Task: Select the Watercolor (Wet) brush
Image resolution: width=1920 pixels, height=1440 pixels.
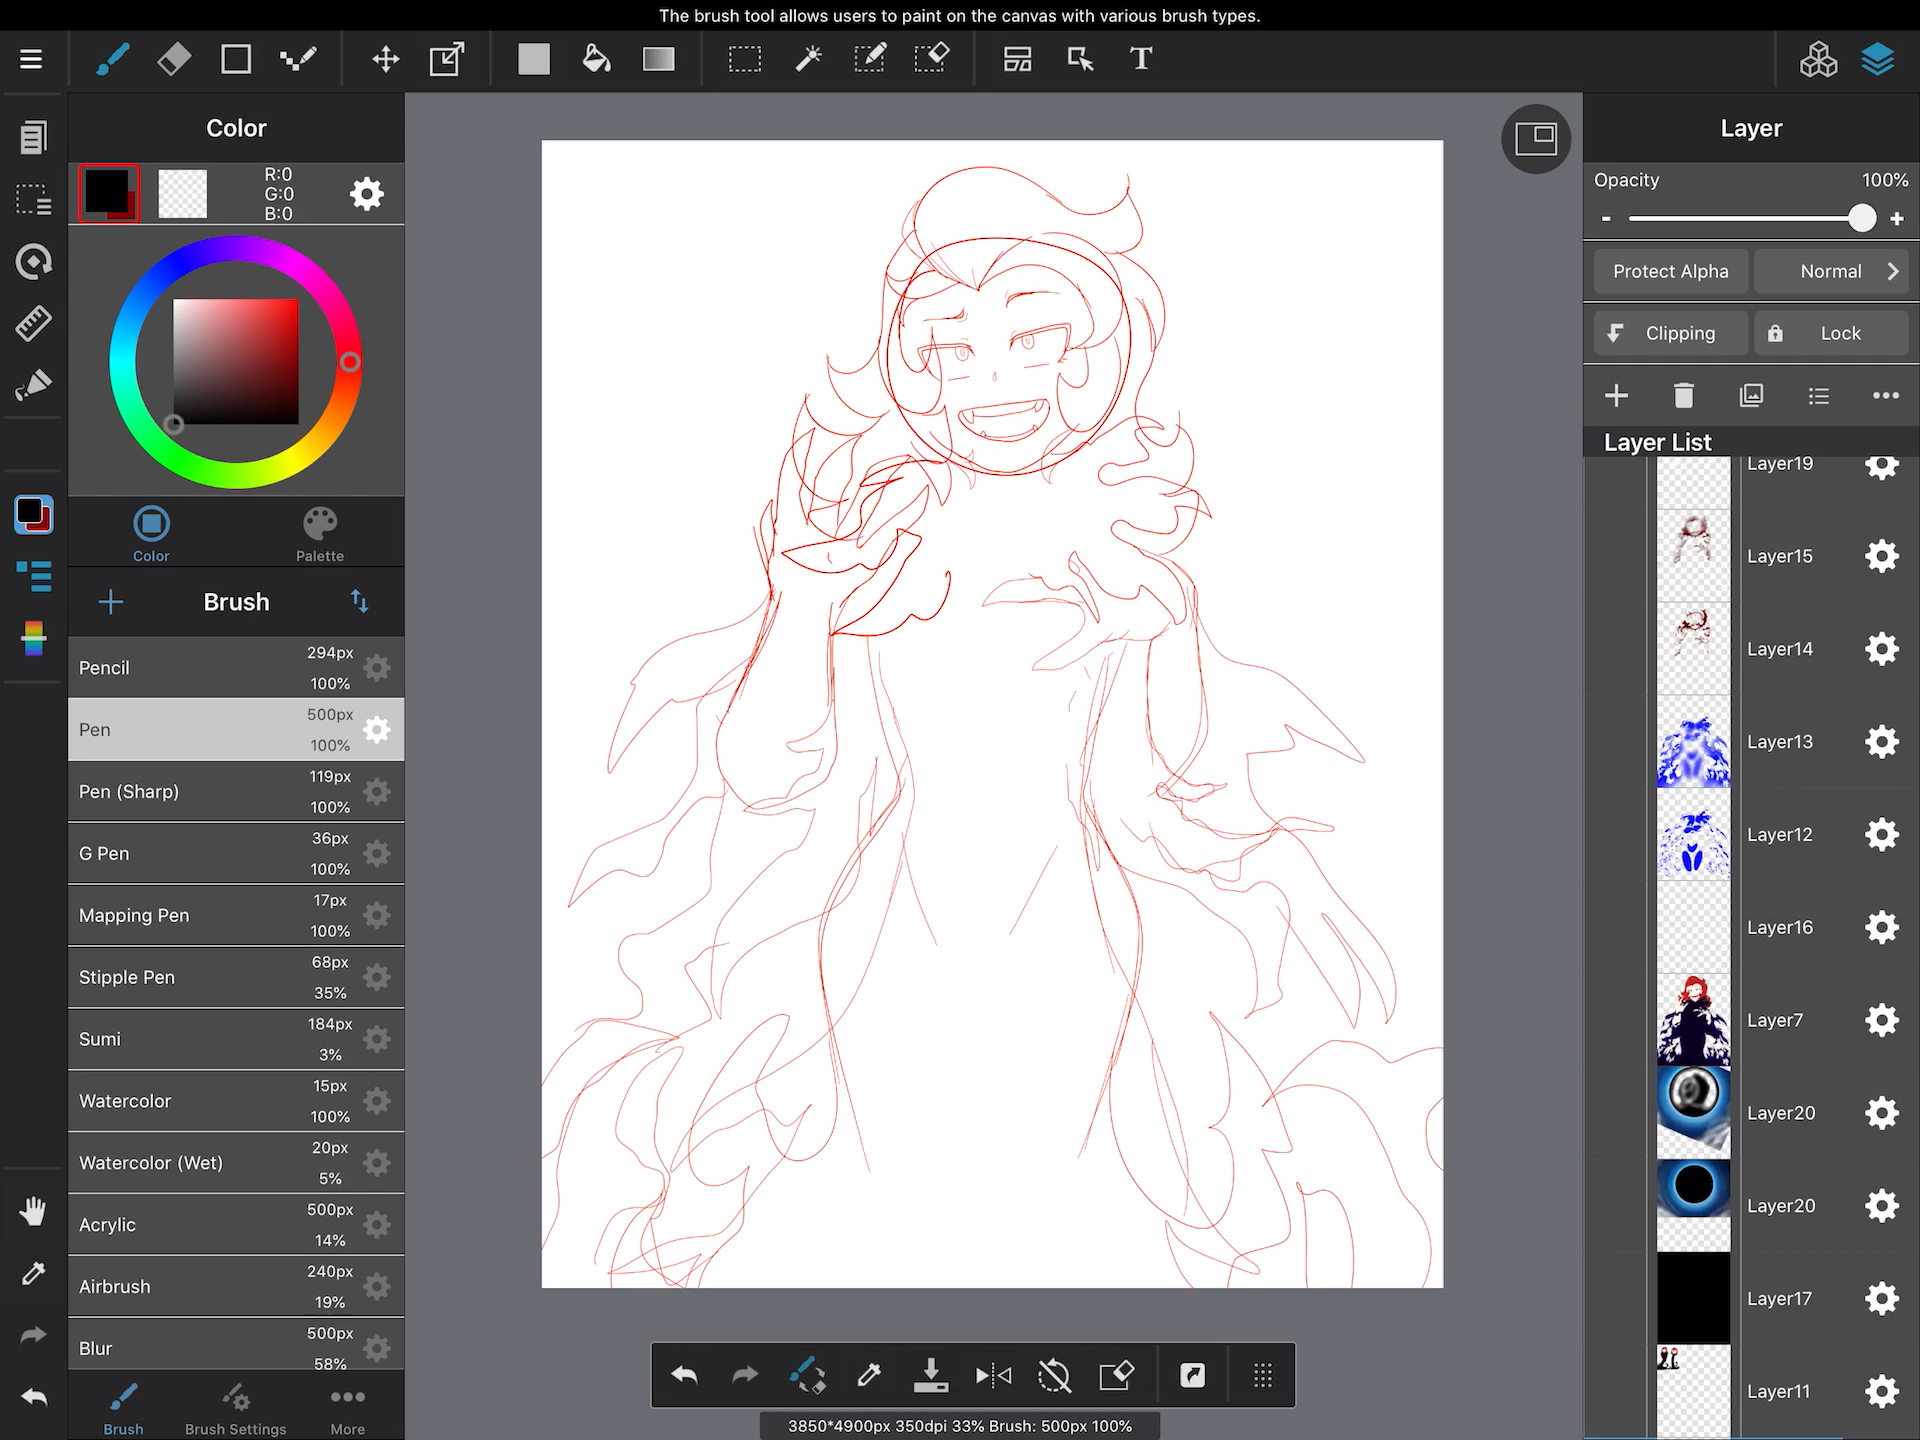Action: (236, 1163)
